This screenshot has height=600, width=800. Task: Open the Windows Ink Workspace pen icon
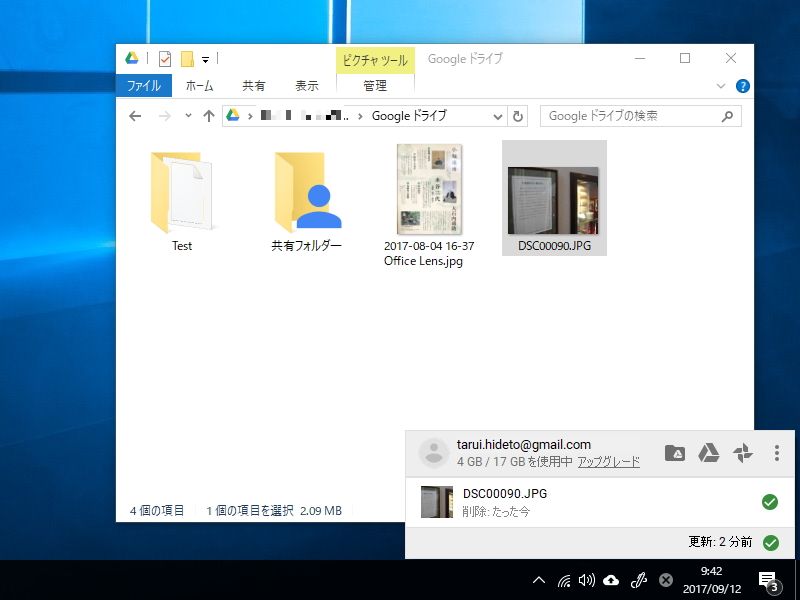[x=639, y=580]
